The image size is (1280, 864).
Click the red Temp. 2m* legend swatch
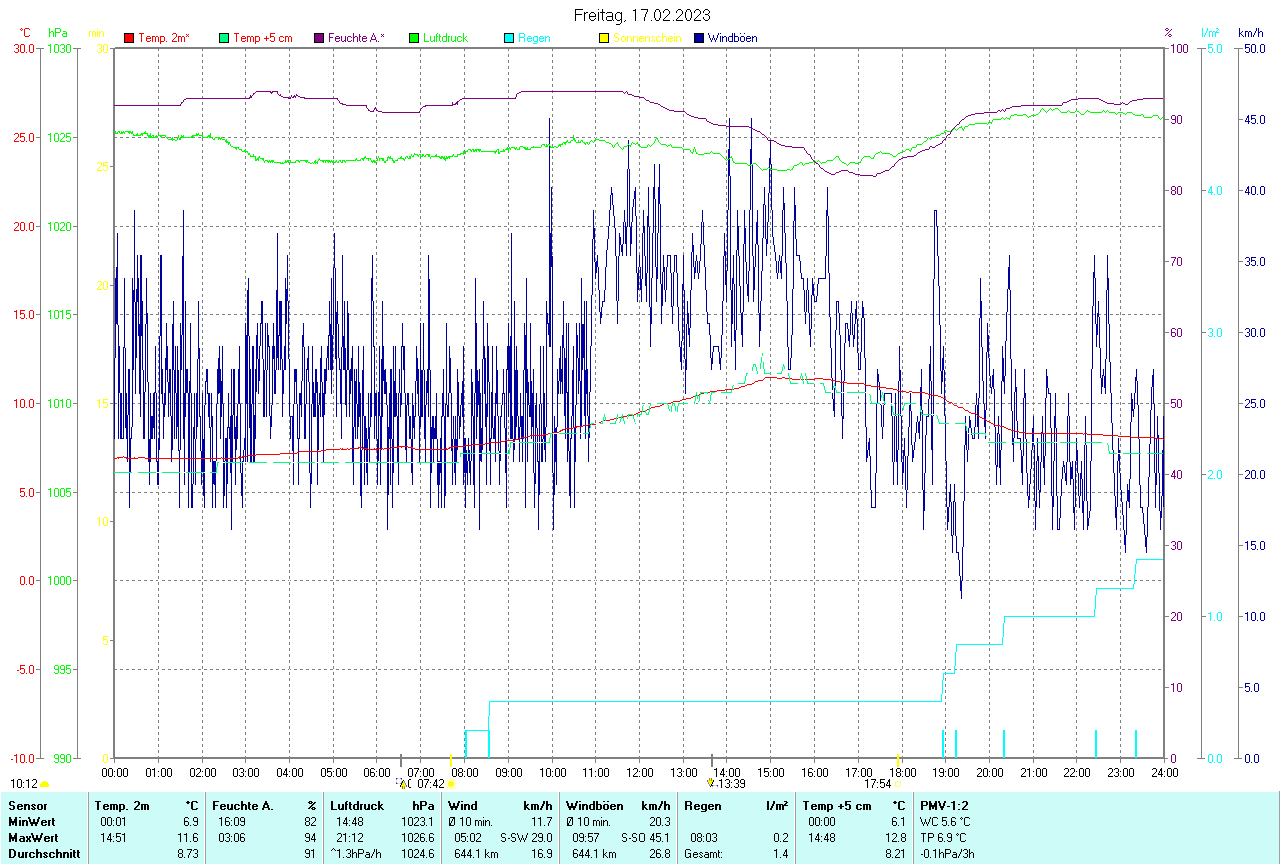click(x=129, y=38)
